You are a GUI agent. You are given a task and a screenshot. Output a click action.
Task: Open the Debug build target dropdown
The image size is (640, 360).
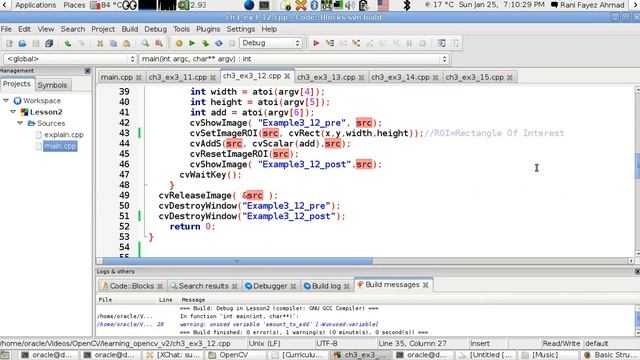coord(270,43)
